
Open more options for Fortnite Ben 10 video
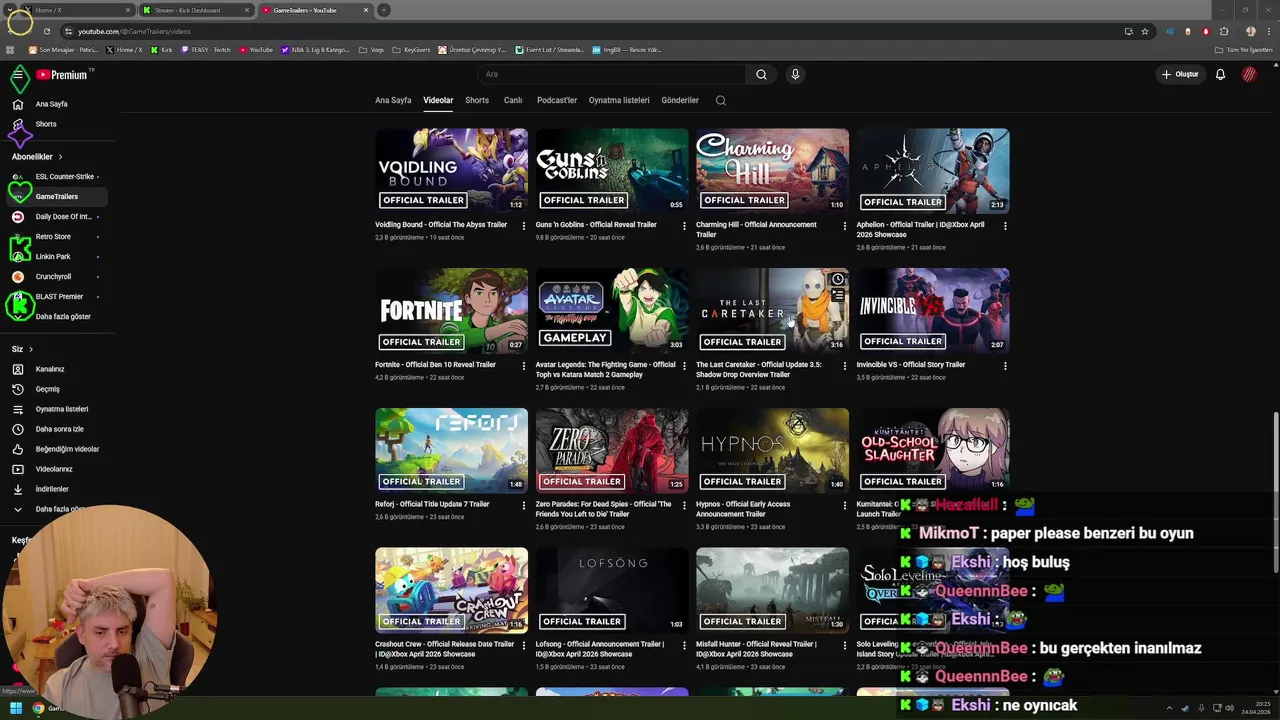(x=524, y=366)
